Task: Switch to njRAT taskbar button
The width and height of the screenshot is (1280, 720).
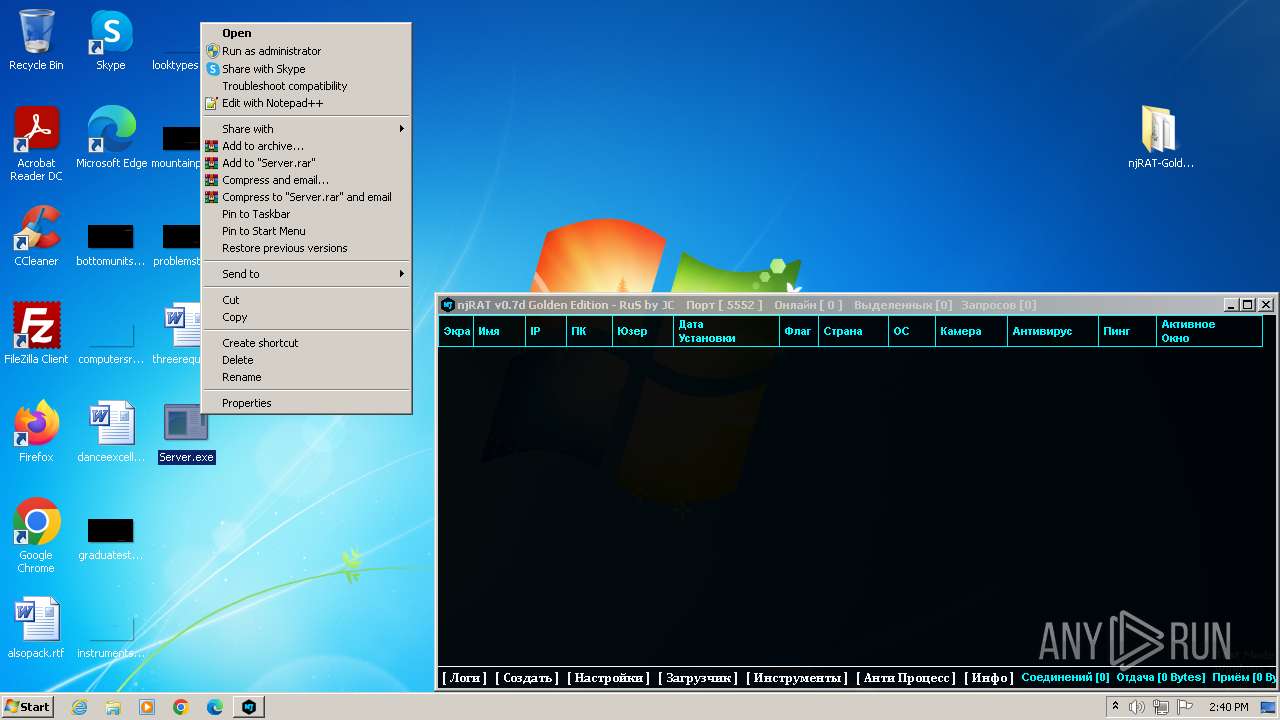Action: coord(249,707)
